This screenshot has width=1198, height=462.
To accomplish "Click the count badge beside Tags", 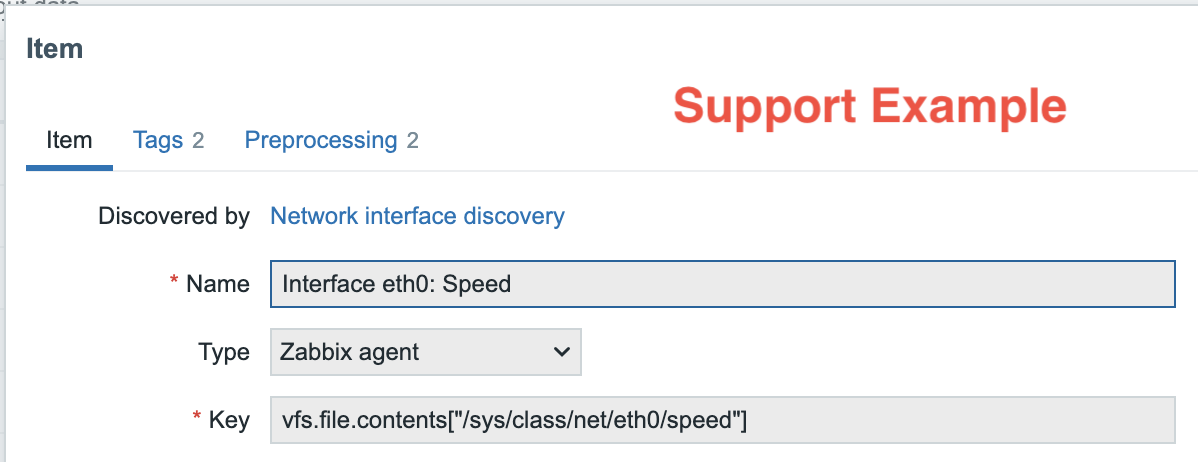I will click(198, 141).
